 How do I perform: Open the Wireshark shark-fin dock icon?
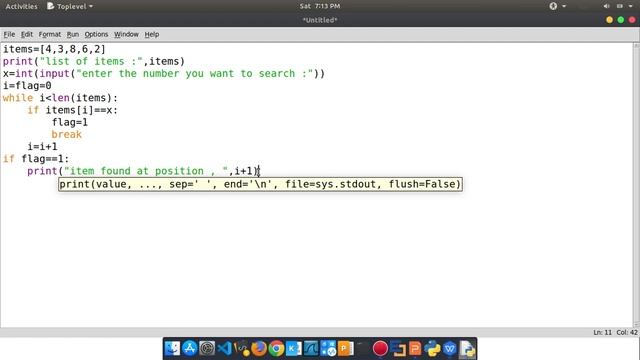coord(311,349)
